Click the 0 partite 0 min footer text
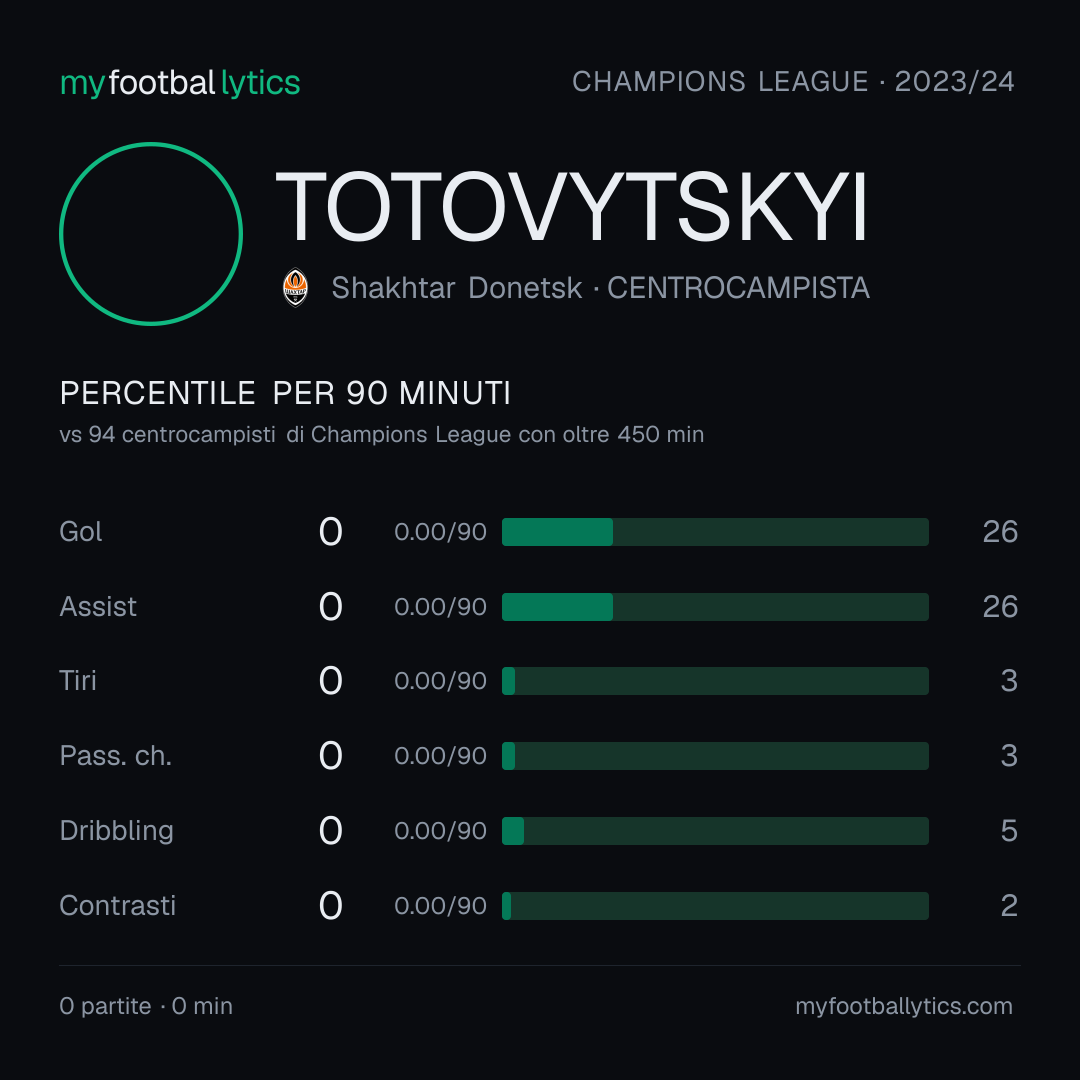This screenshot has width=1080, height=1080. [146, 1006]
